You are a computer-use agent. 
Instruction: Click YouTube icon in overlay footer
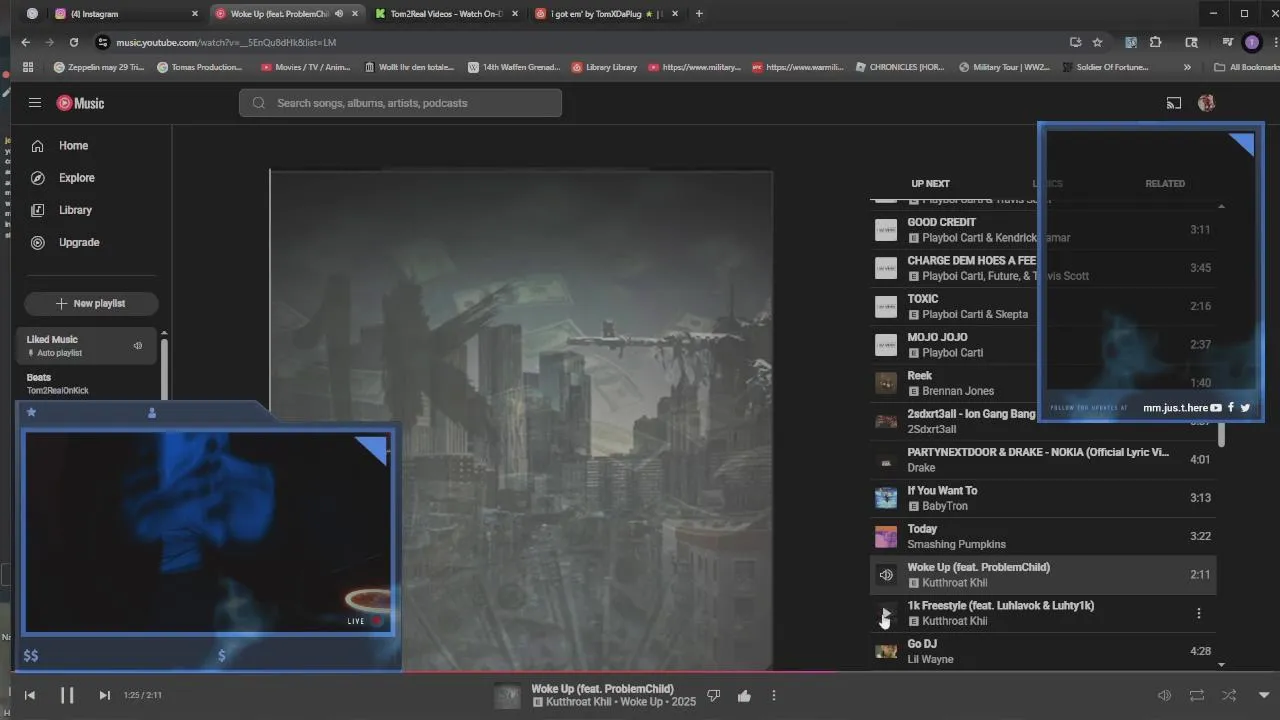tap(1216, 408)
